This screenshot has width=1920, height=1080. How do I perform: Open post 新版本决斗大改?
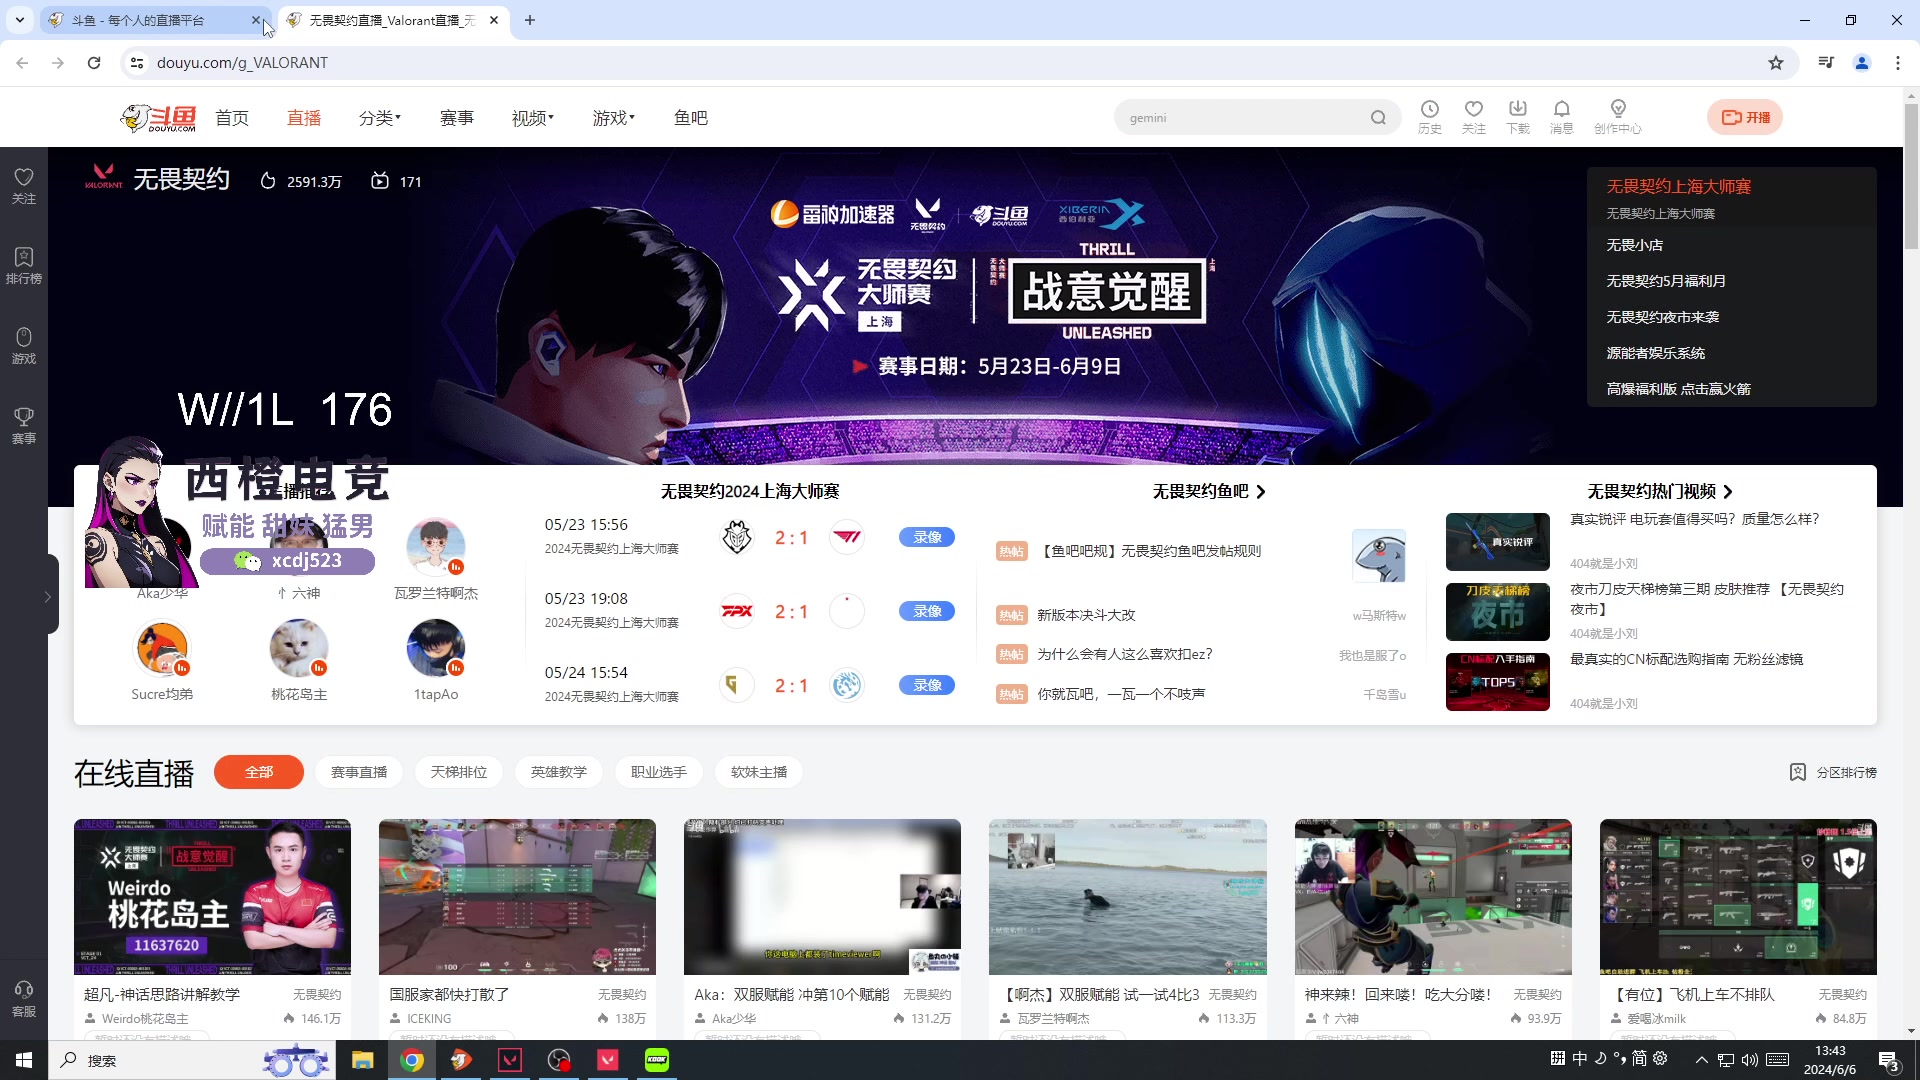click(x=1086, y=615)
